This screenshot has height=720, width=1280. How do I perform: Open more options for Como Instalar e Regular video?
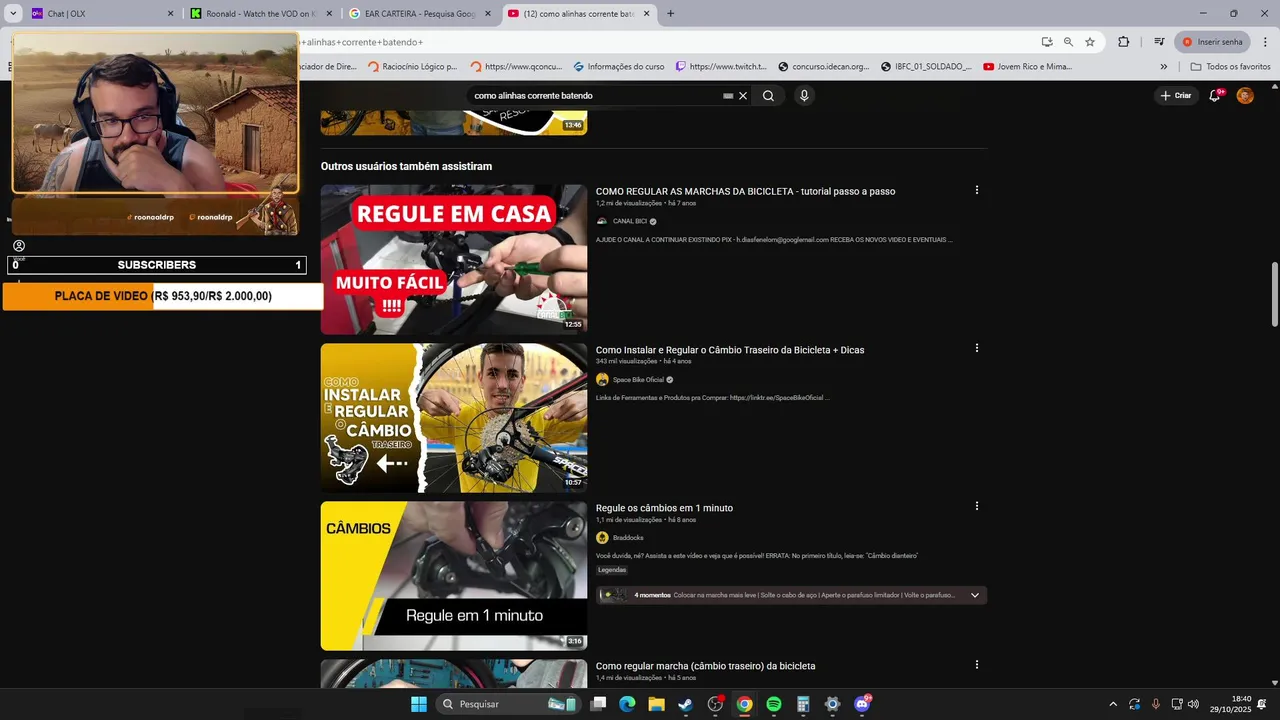(977, 348)
